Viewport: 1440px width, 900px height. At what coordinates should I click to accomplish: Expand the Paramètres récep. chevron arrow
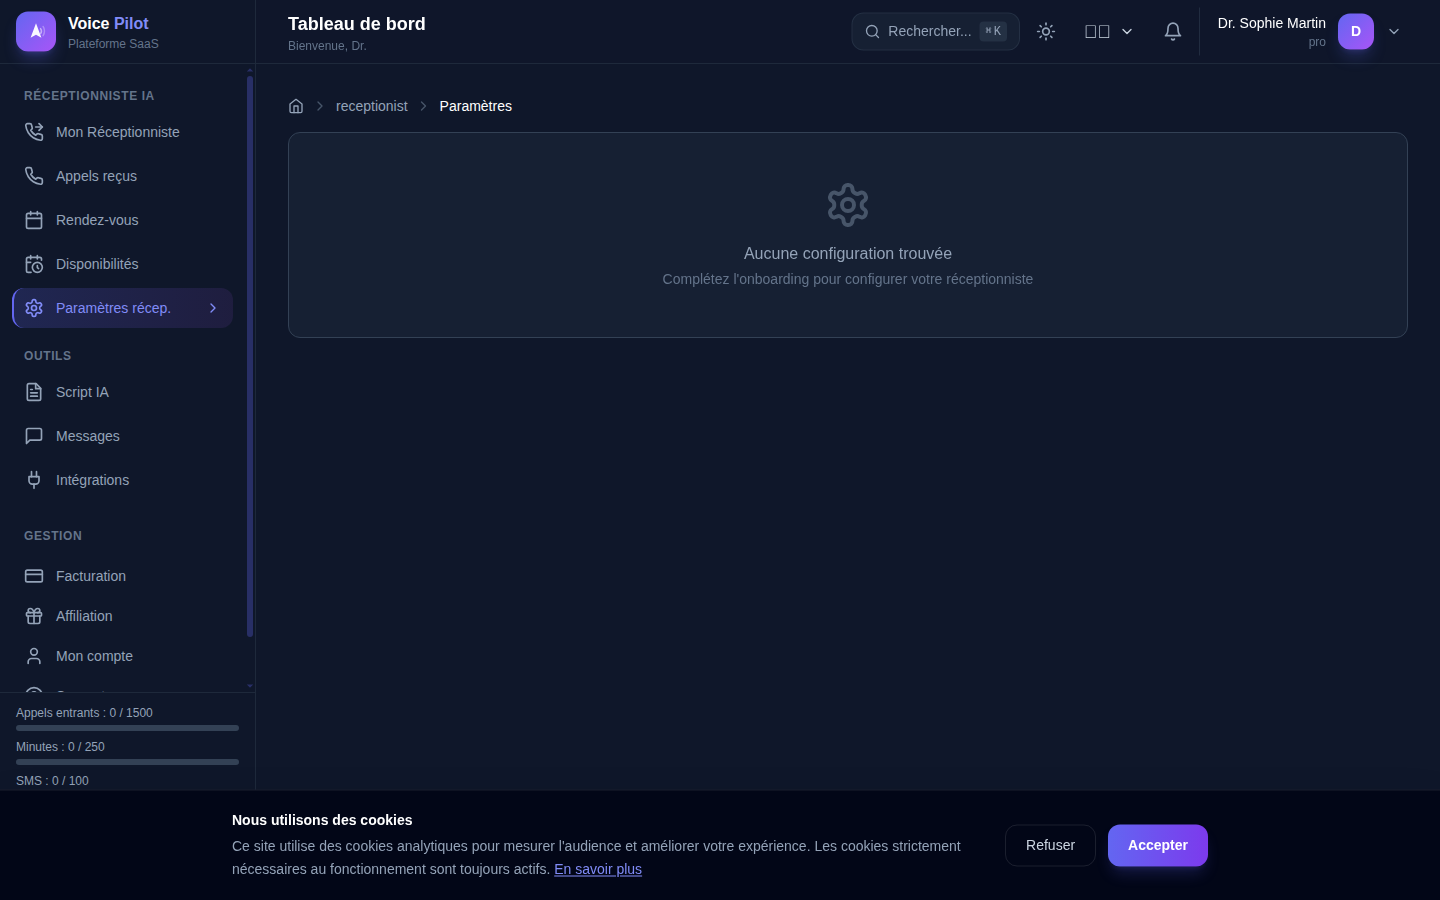point(213,308)
